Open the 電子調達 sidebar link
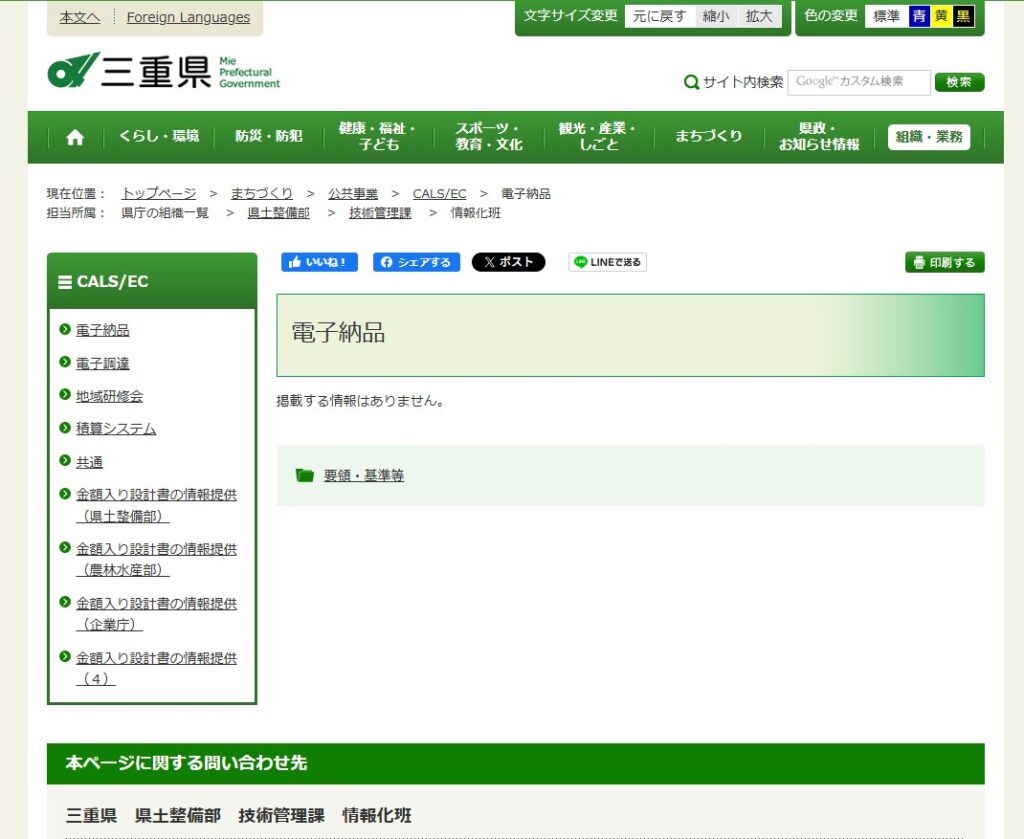The image size is (1024, 839). click(101, 362)
